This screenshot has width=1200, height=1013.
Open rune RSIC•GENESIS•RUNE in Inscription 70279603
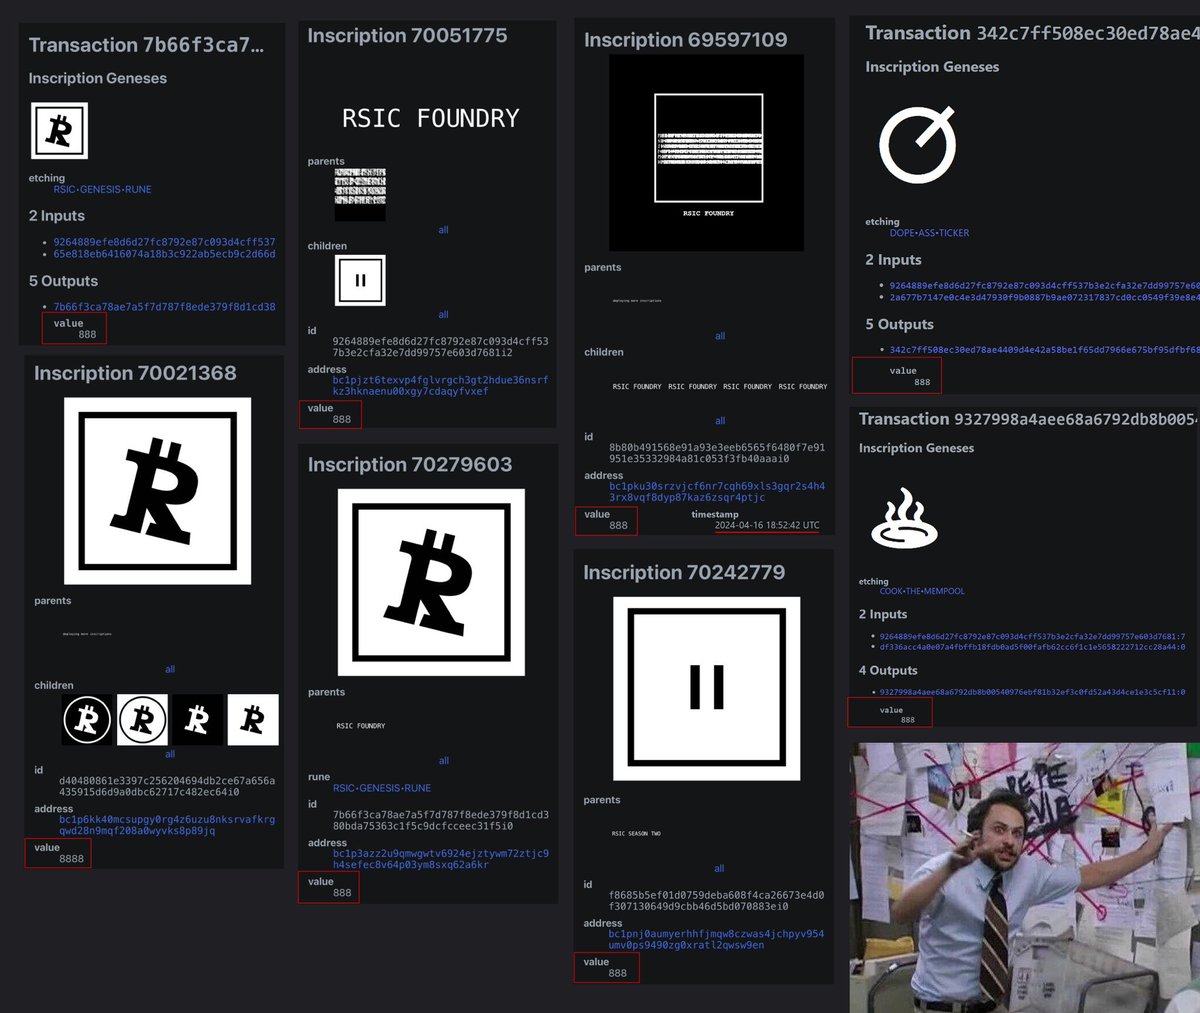click(382, 788)
